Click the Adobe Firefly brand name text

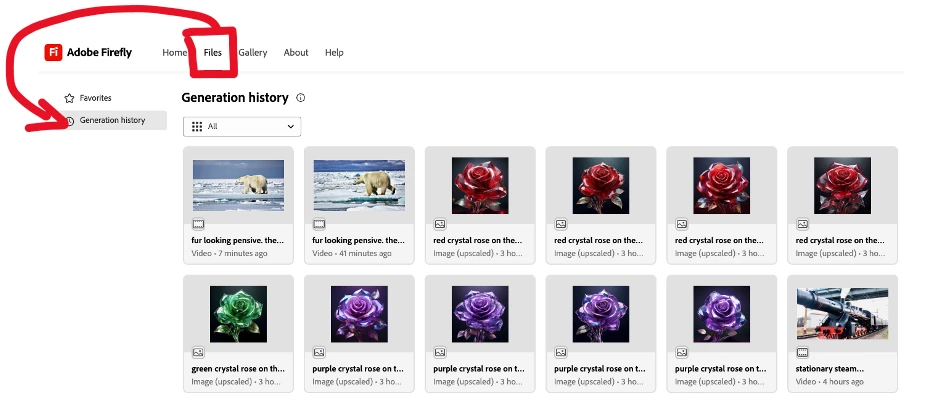[99, 52]
